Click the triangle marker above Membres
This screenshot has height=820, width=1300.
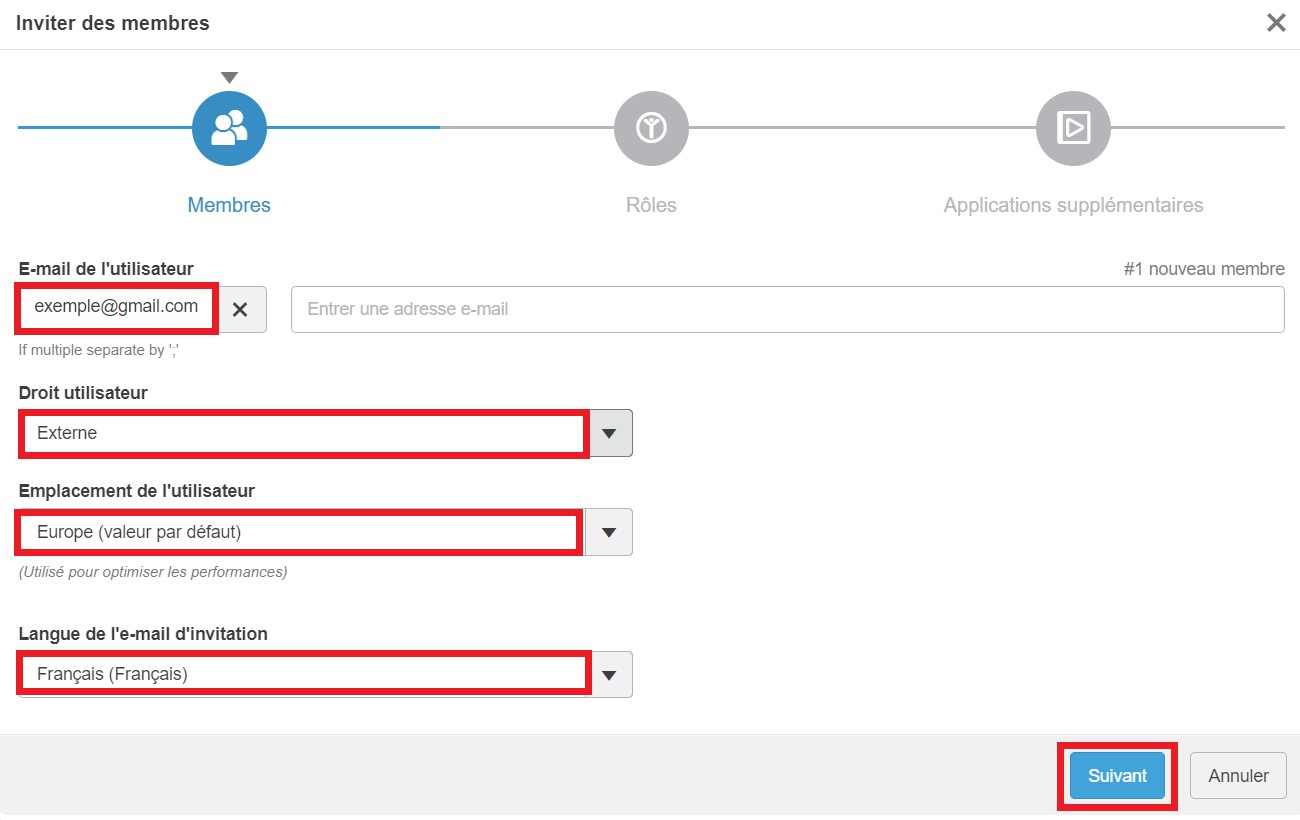pos(229,78)
